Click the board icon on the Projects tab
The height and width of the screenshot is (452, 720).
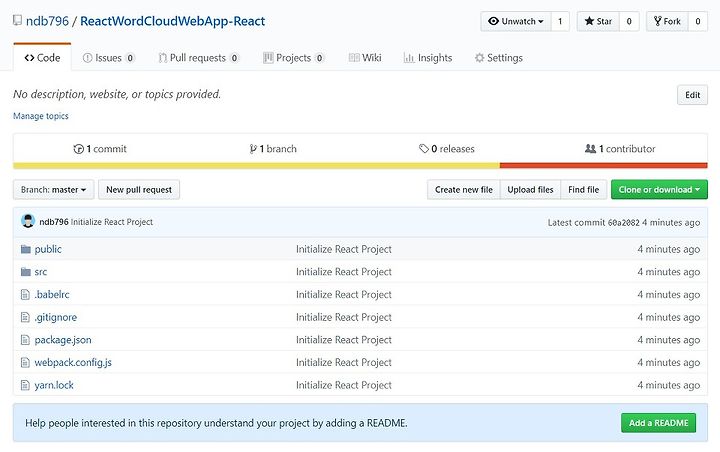pos(268,58)
